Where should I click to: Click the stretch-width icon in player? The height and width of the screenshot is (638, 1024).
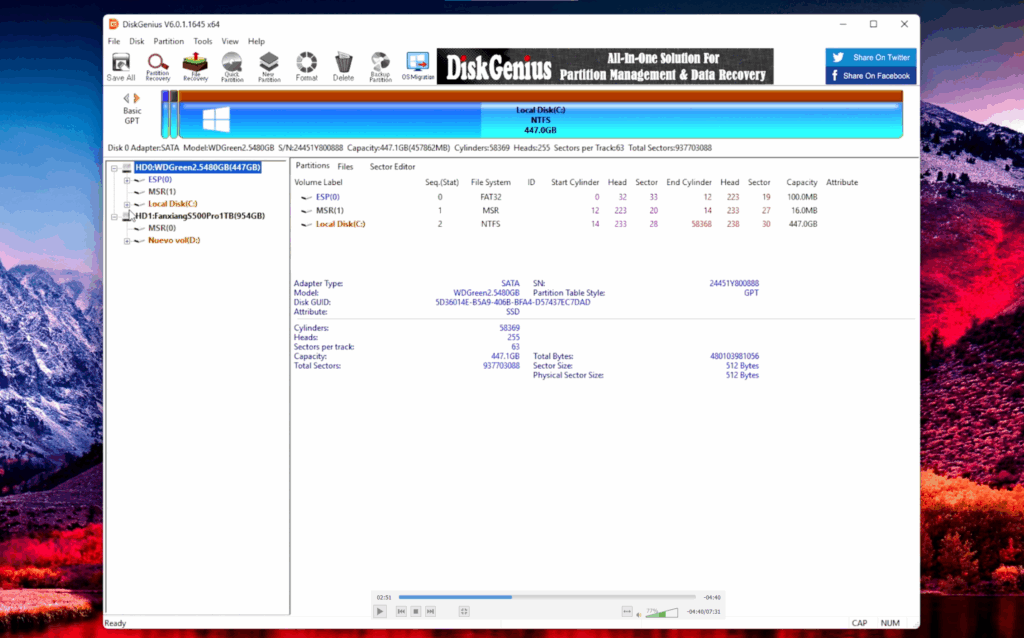click(x=627, y=612)
